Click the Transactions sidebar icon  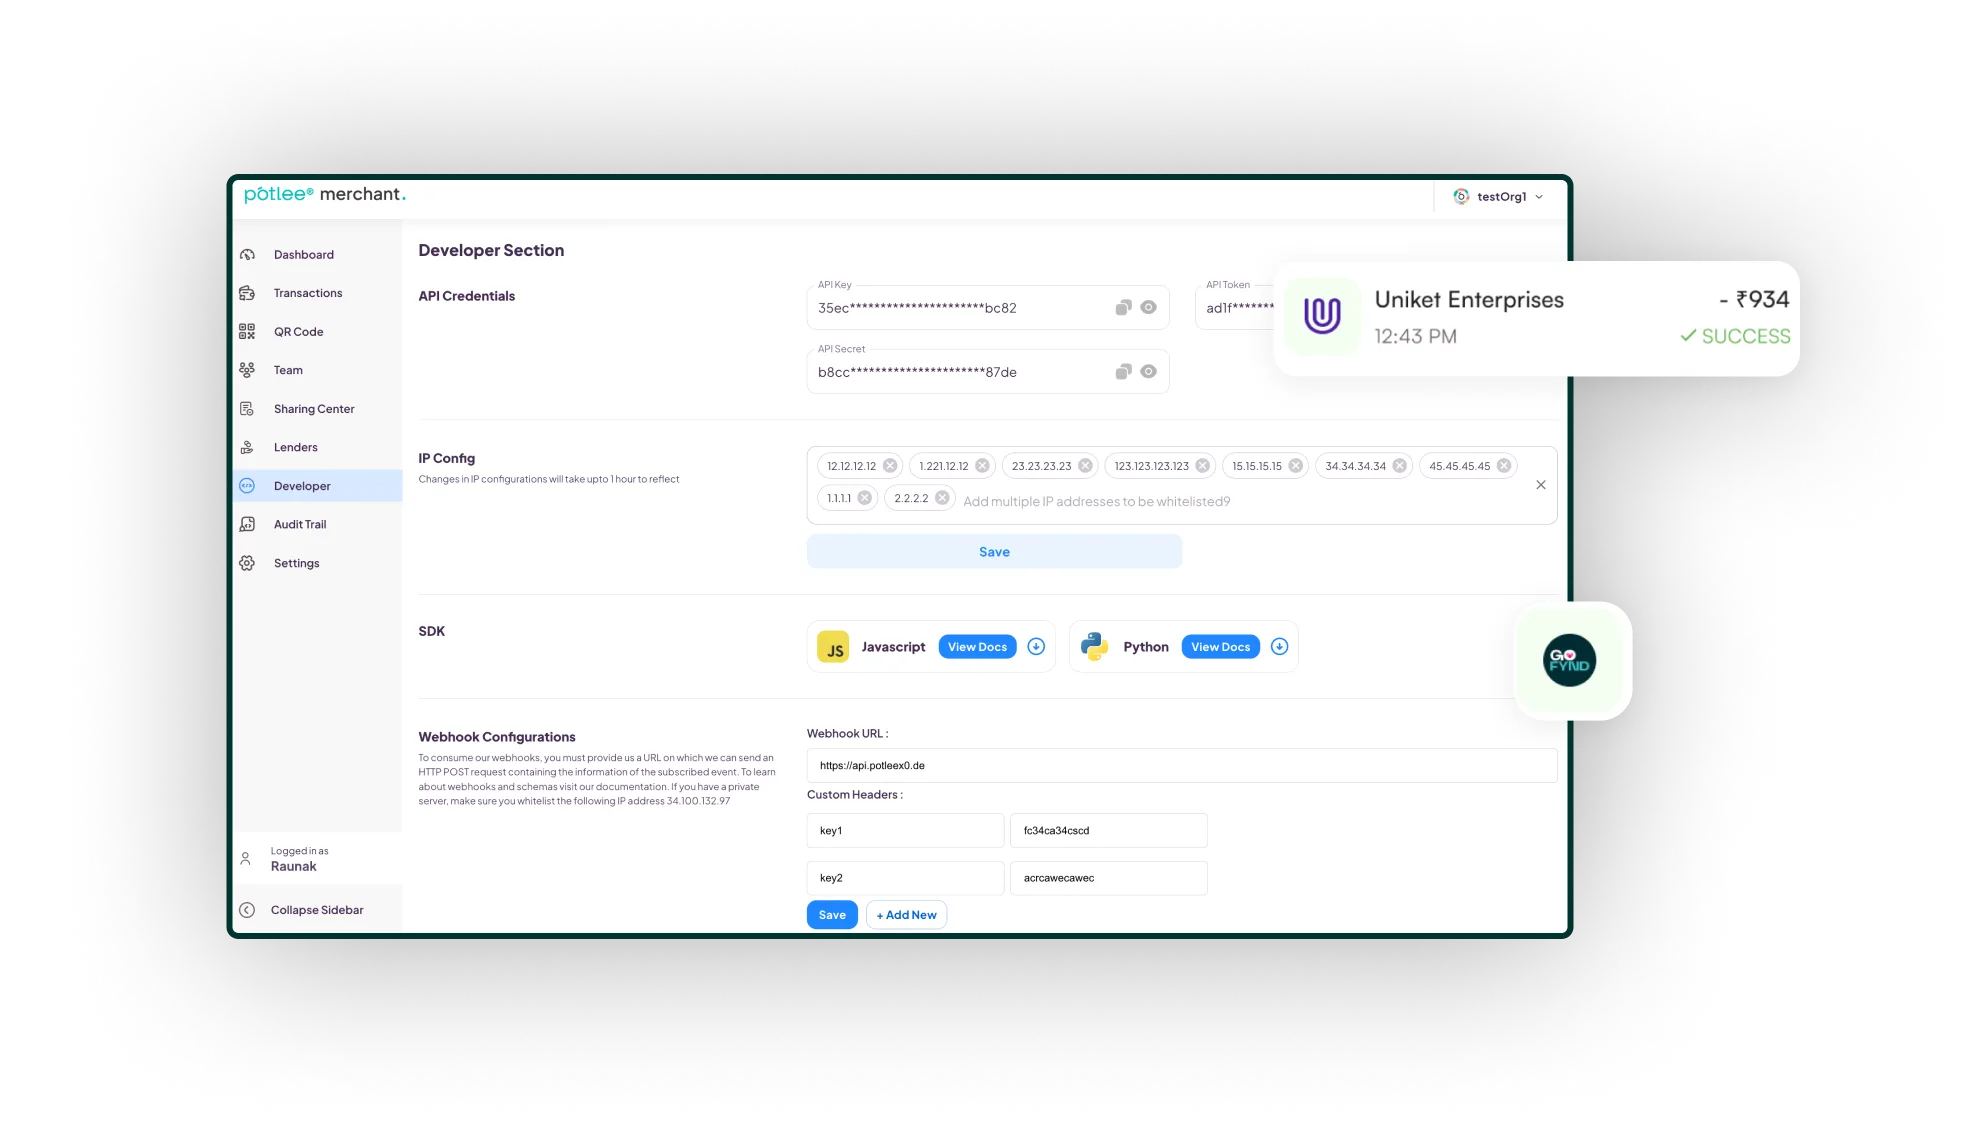pos(250,292)
